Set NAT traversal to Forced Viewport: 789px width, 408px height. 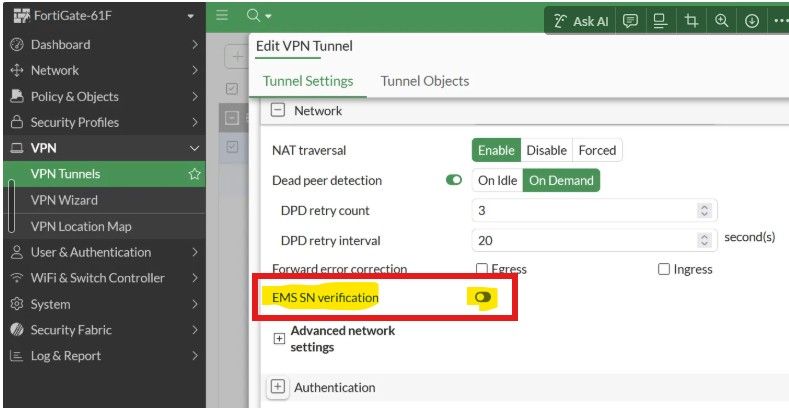597,150
